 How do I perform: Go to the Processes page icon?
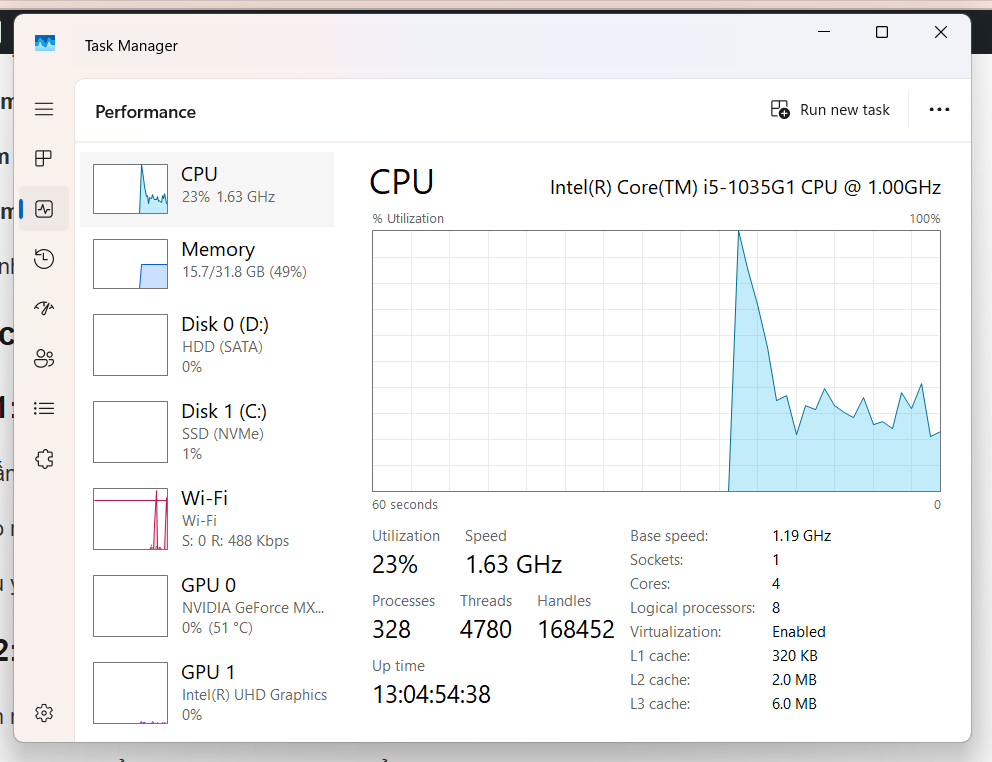[44, 159]
